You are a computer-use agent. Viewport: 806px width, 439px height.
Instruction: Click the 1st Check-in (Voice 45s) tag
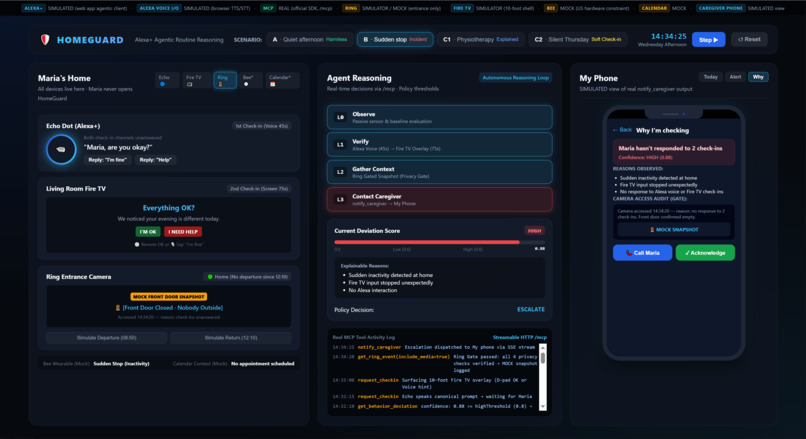pos(262,126)
